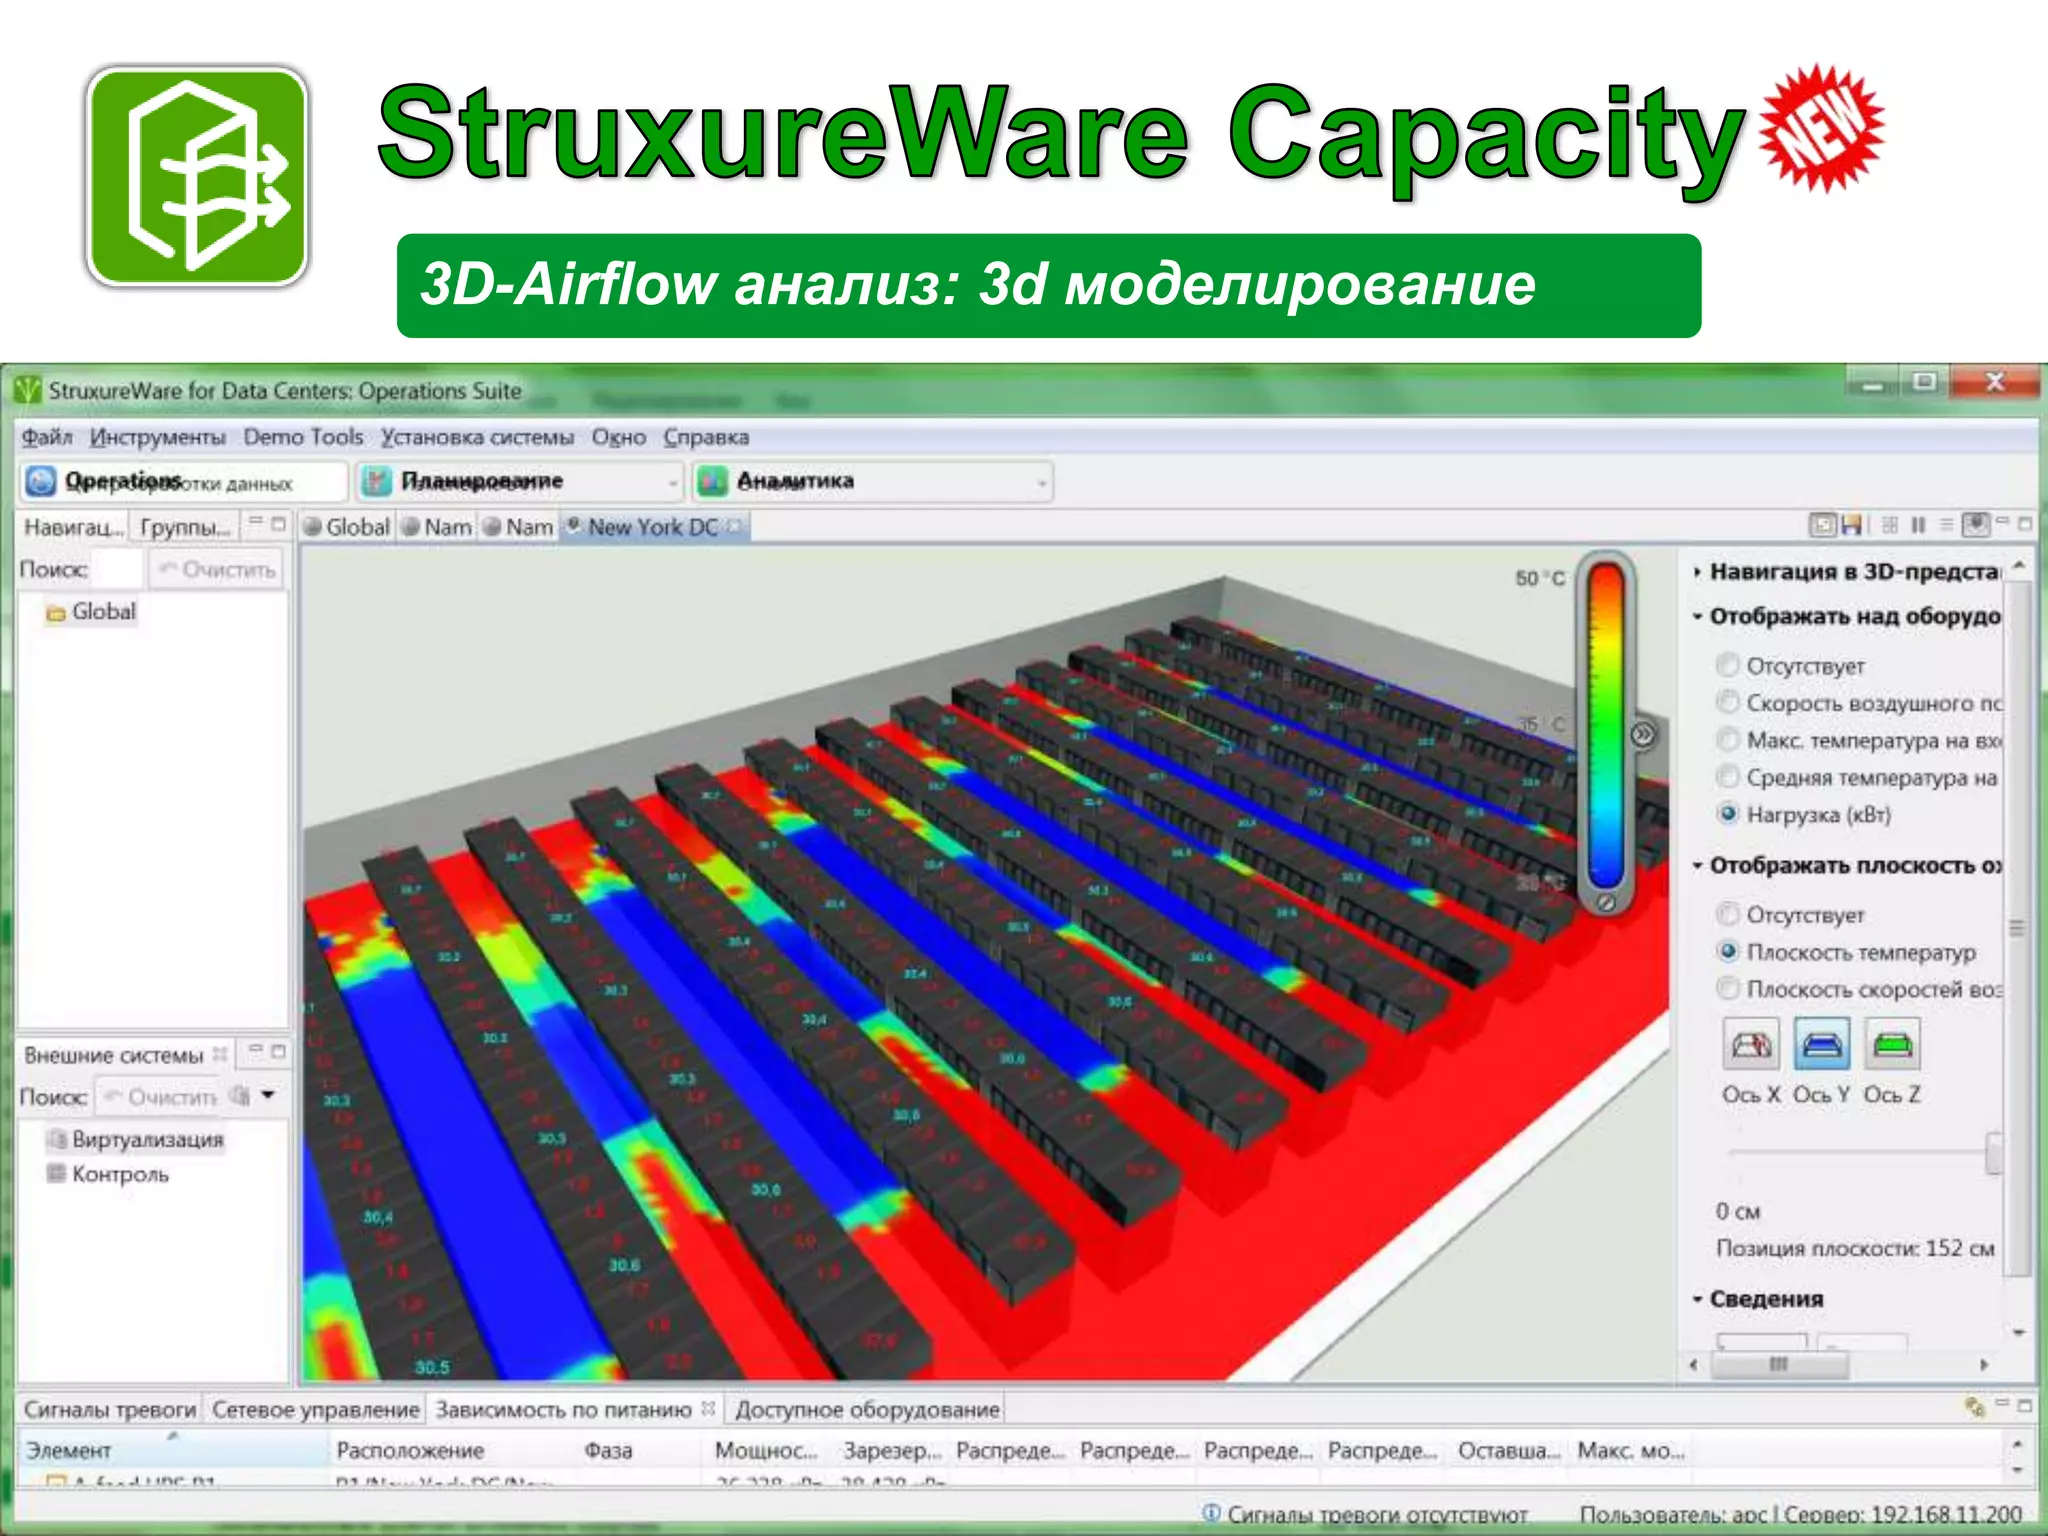The width and height of the screenshot is (2048, 1536).
Task: Switch to the Global view tab
Action: pos(346,527)
